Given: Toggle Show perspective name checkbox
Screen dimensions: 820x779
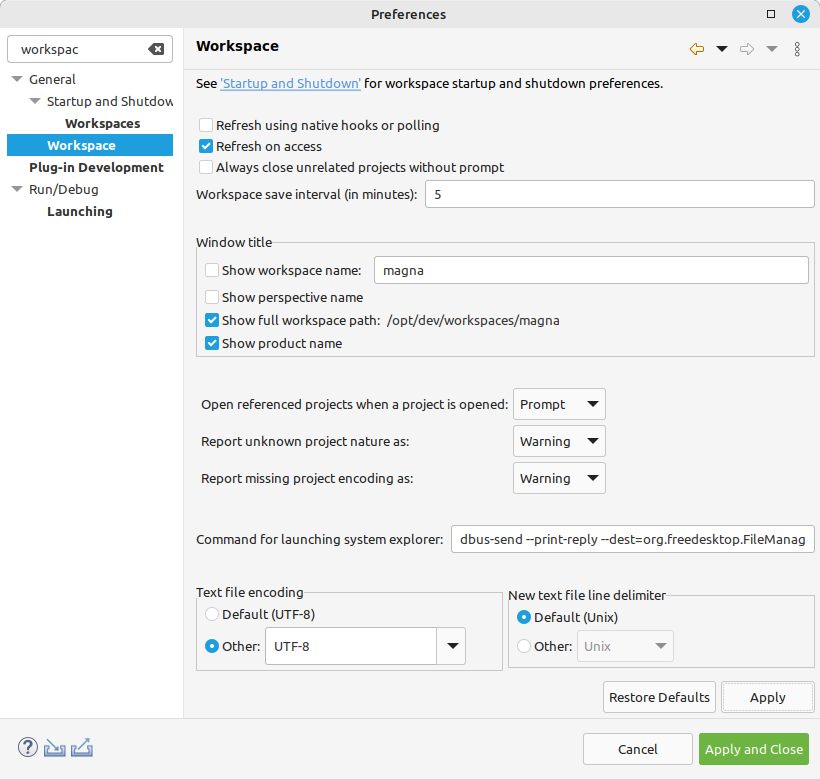Looking at the screenshot, I should click(212, 297).
